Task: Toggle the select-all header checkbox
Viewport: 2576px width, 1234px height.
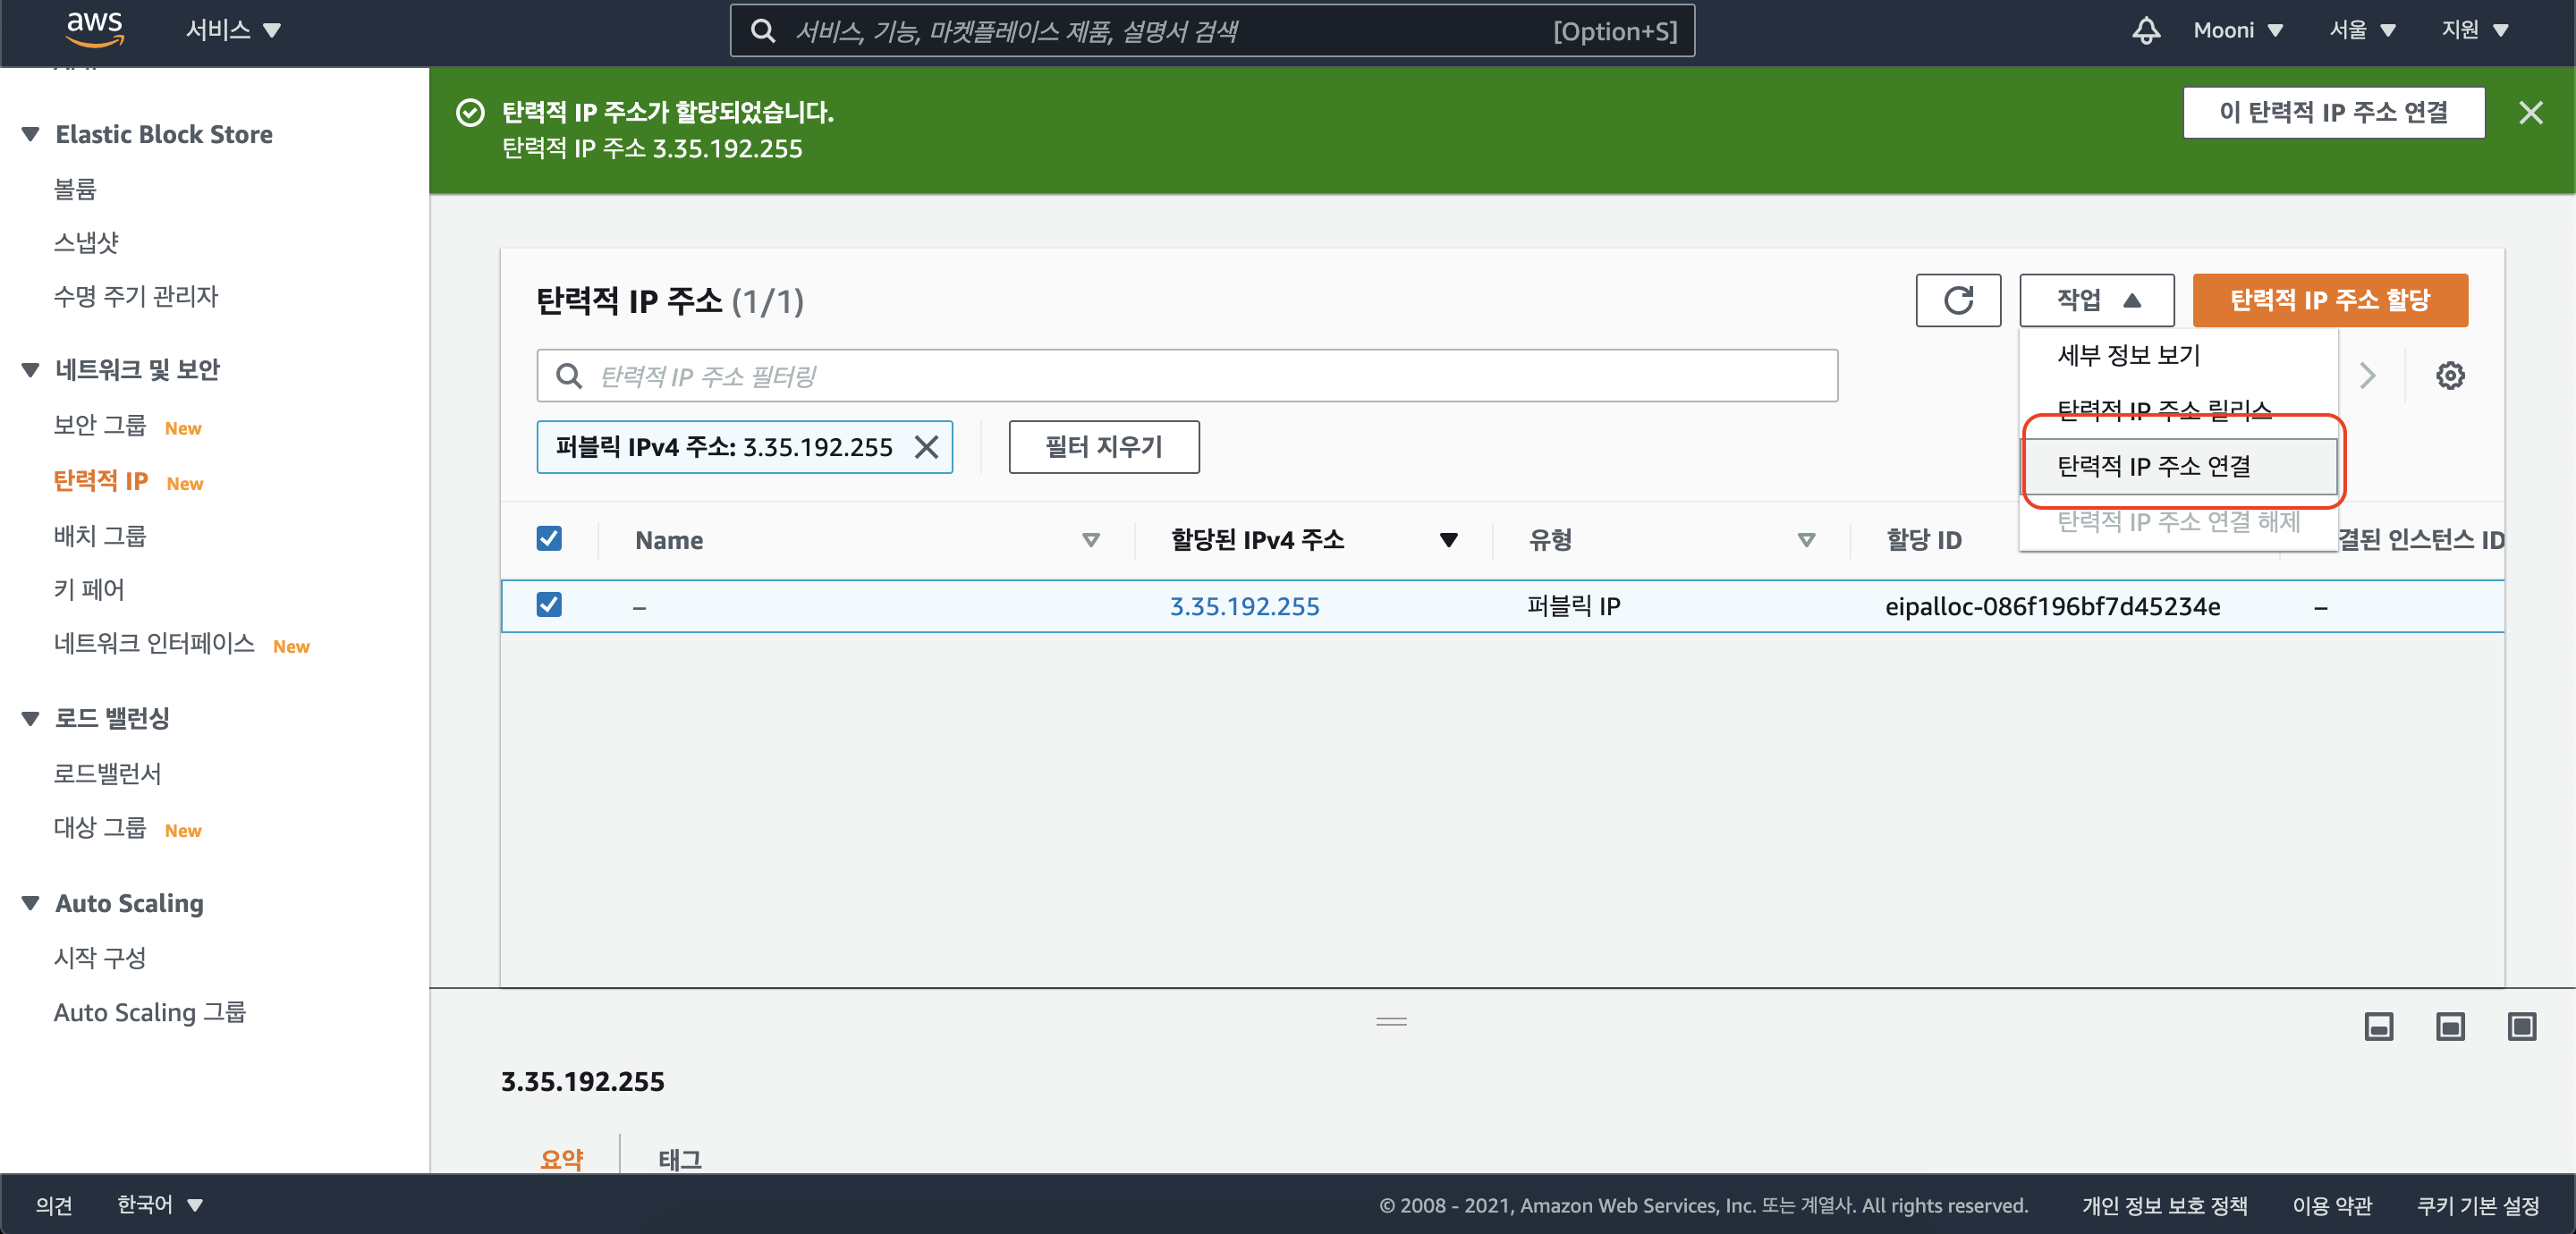Action: pyautogui.click(x=549, y=539)
